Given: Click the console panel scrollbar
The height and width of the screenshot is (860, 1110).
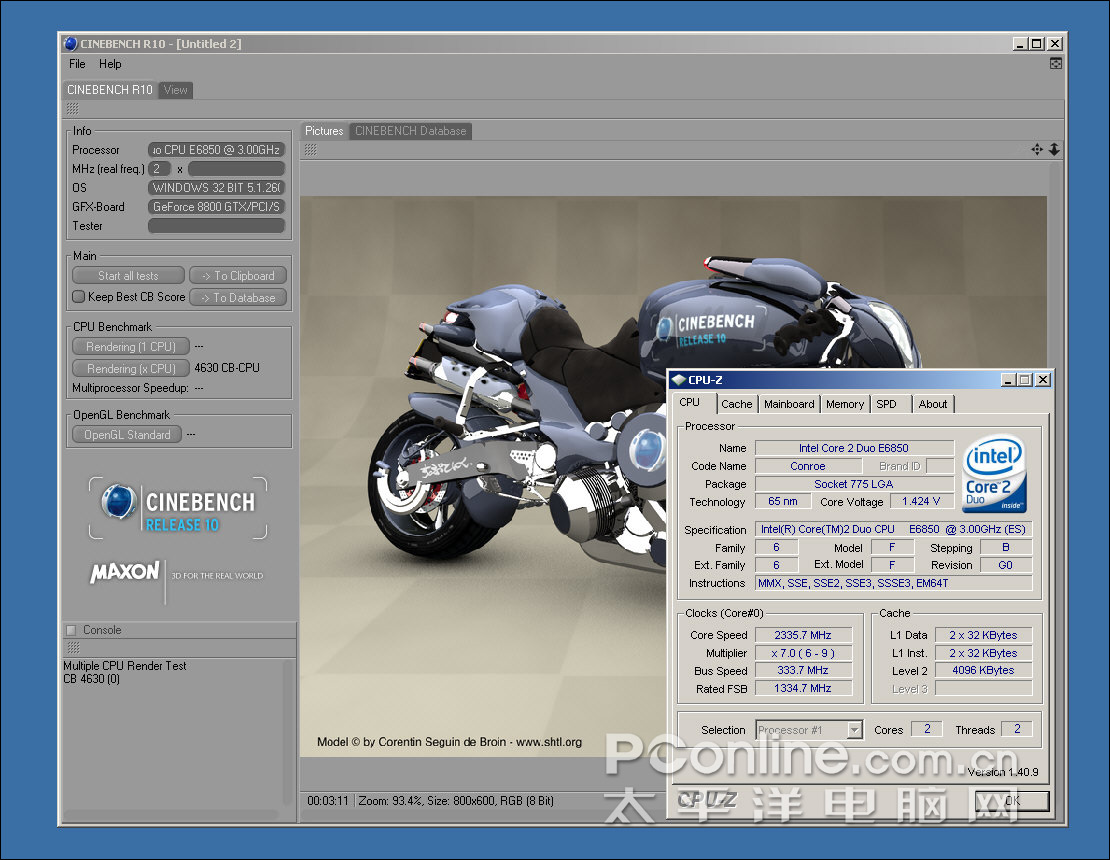Looking at the screenshot, I should [289, 733].
